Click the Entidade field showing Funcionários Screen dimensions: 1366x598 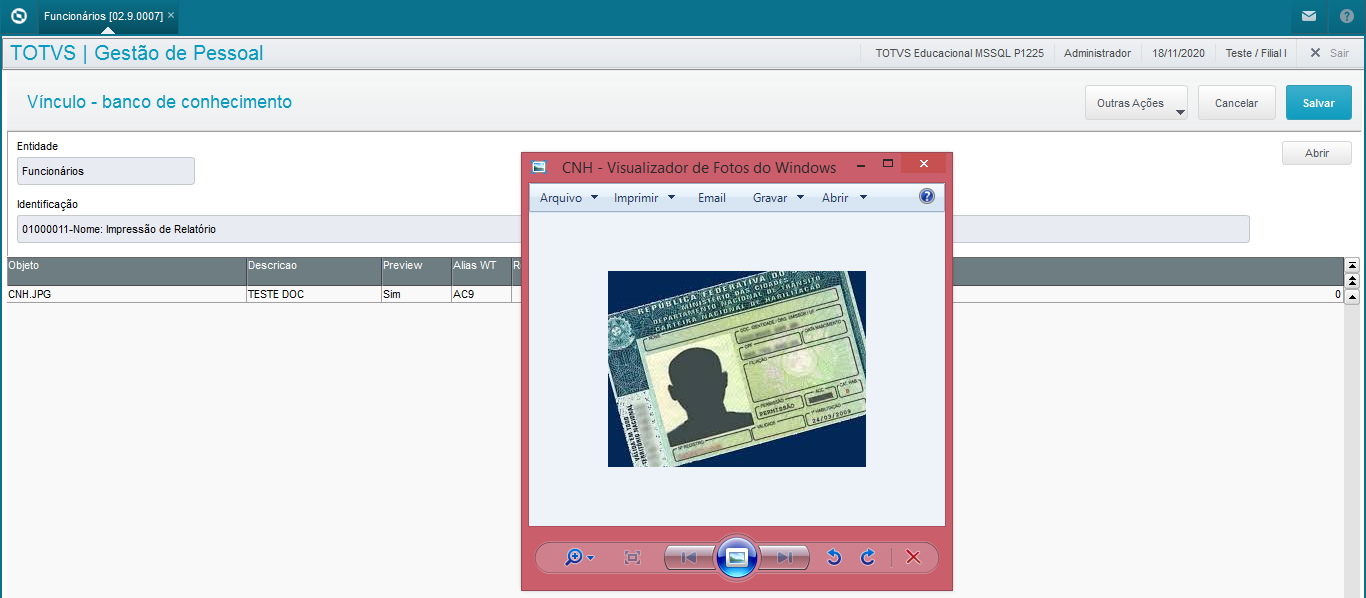[x=105, y=171]
